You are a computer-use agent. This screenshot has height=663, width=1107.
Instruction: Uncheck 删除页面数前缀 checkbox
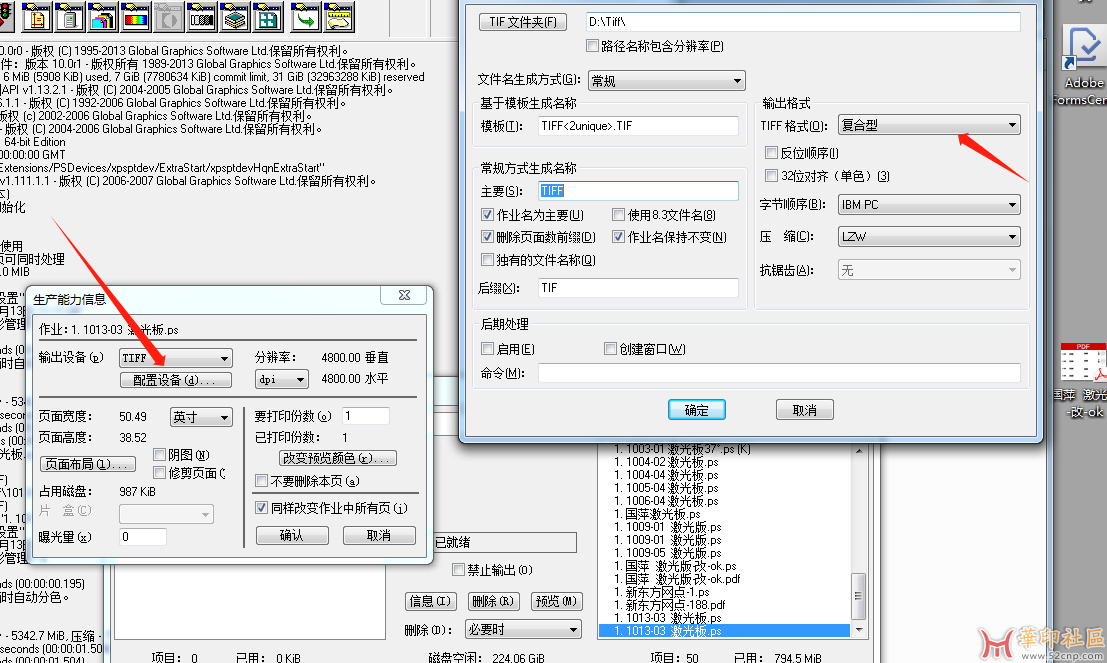click(x=488, y=237)
